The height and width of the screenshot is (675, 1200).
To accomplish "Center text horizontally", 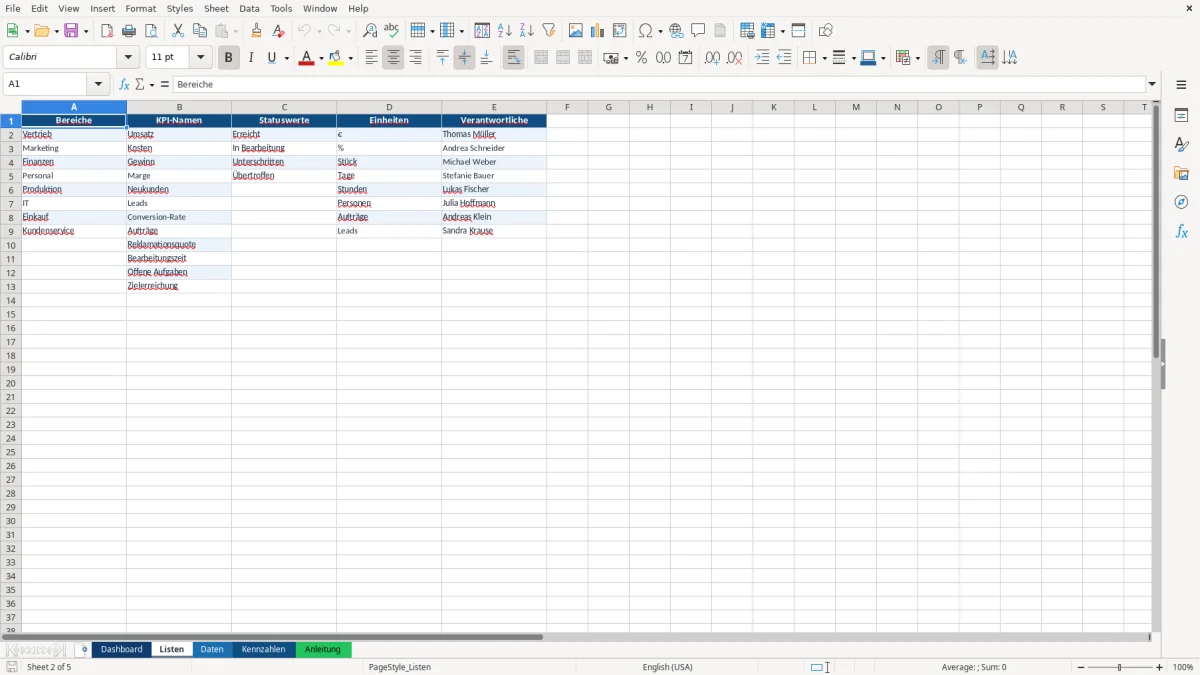I will point(394,58).
